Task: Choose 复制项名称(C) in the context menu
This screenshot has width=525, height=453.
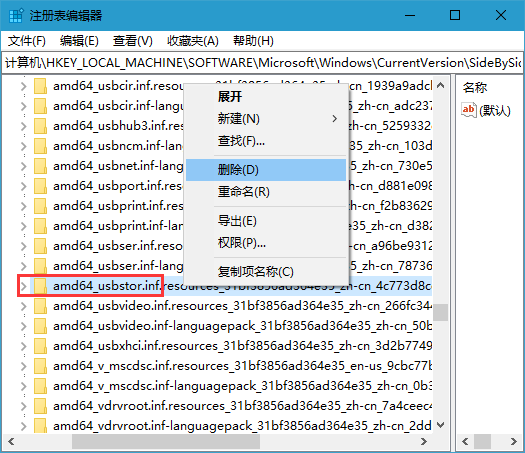Action: (x=266, y=272)
